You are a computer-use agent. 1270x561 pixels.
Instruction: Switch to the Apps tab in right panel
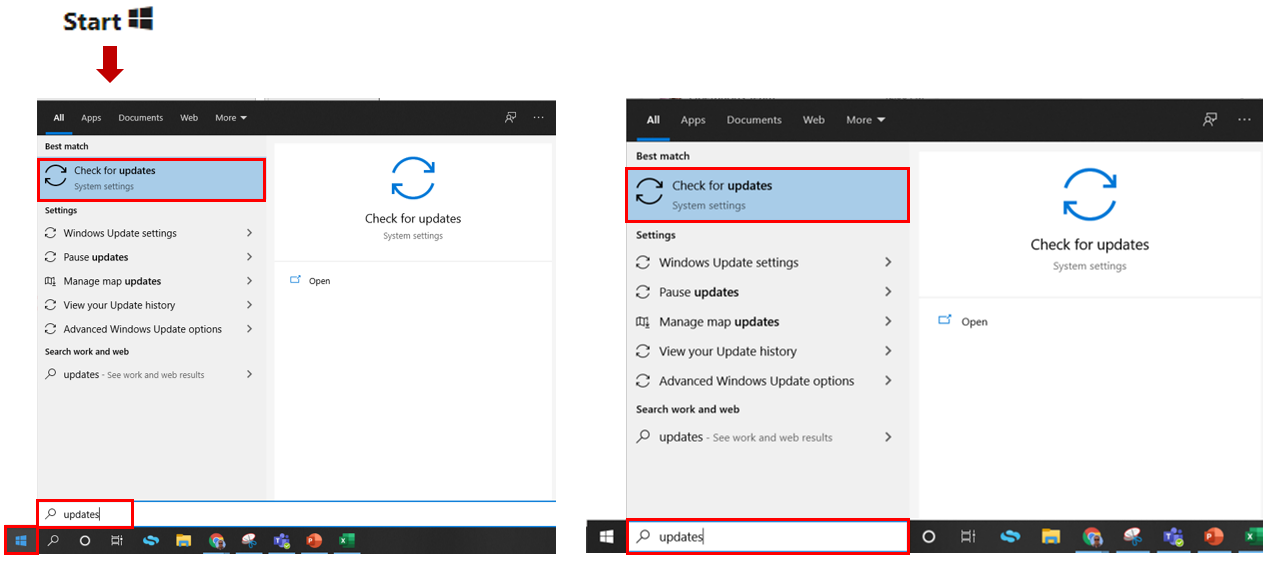[693, 120]
